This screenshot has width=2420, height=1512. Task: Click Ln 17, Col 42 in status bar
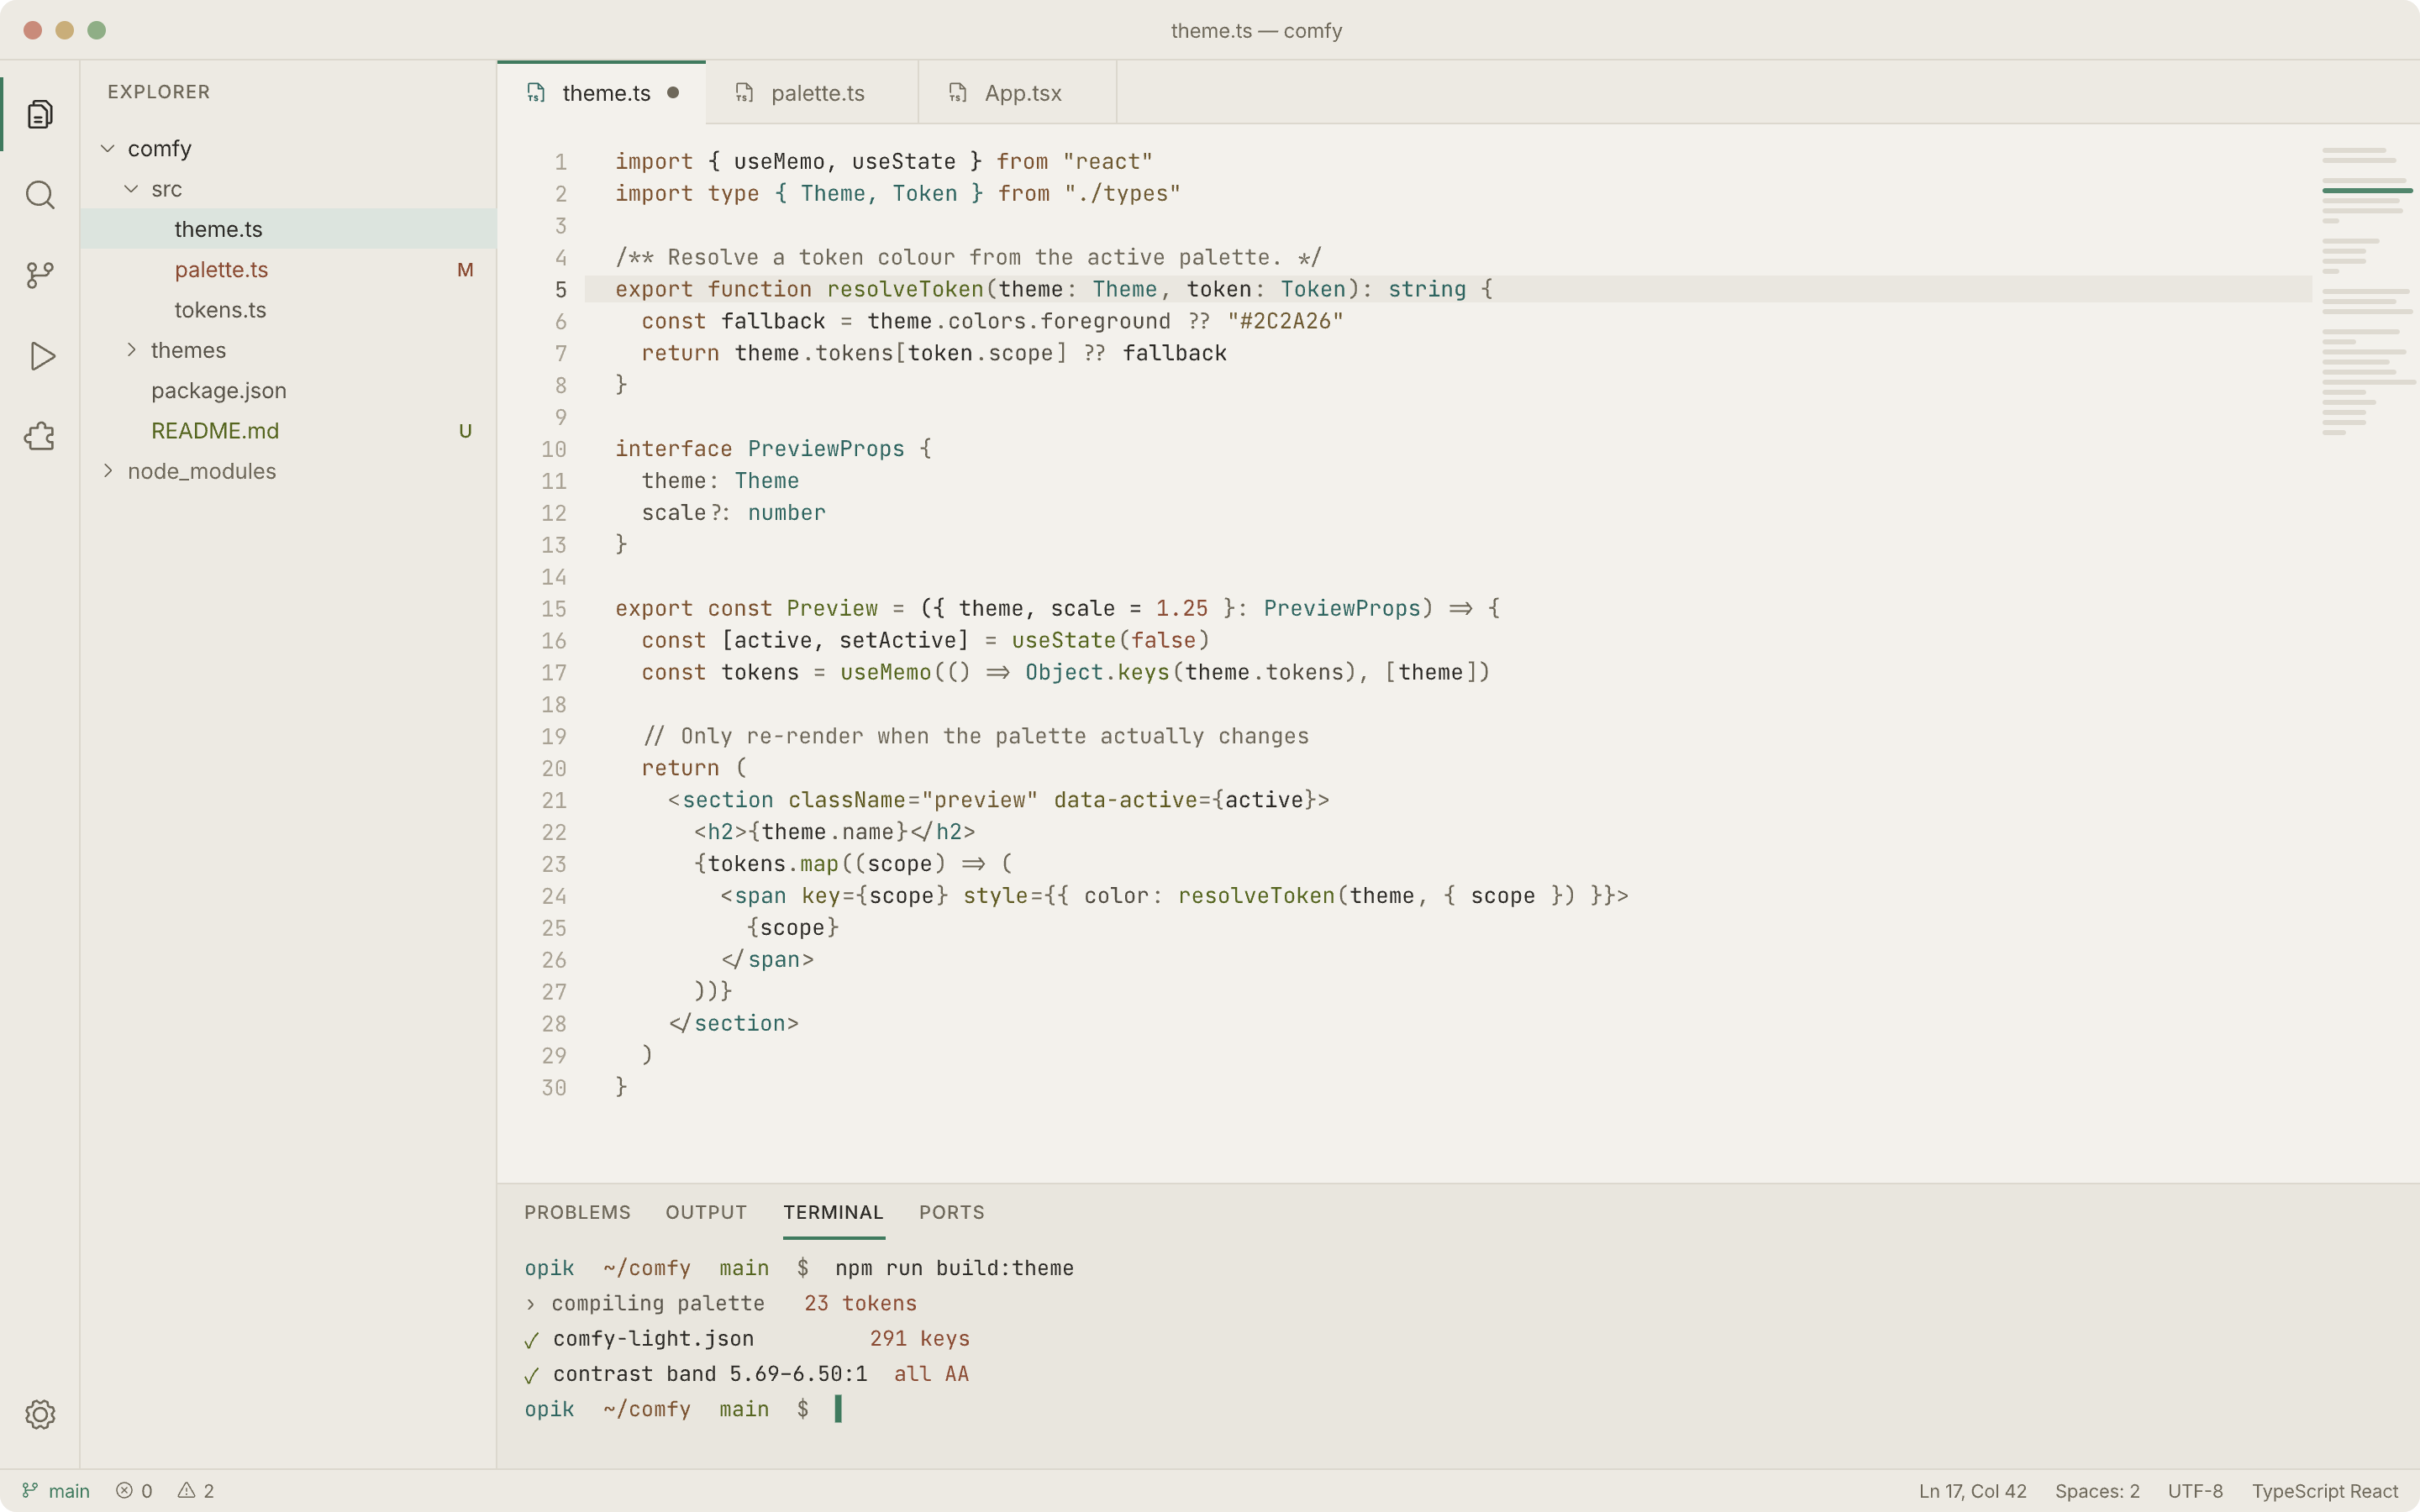coord(1972,1490)
